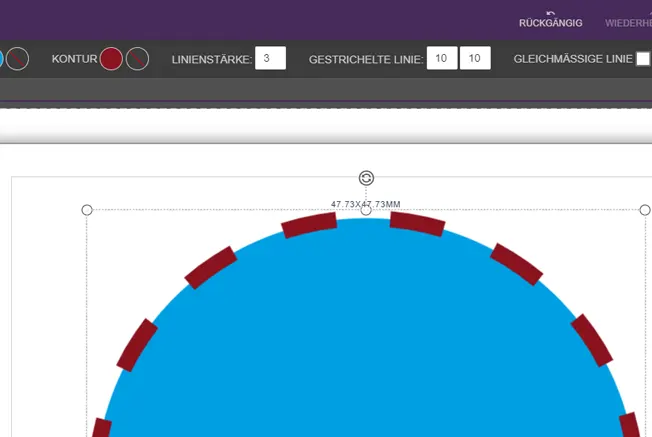This screenshot has height=437, width=652.
Task: Choose the no-fill crossed circle icon
Action: pyautogui.click(x=18, y=59)
